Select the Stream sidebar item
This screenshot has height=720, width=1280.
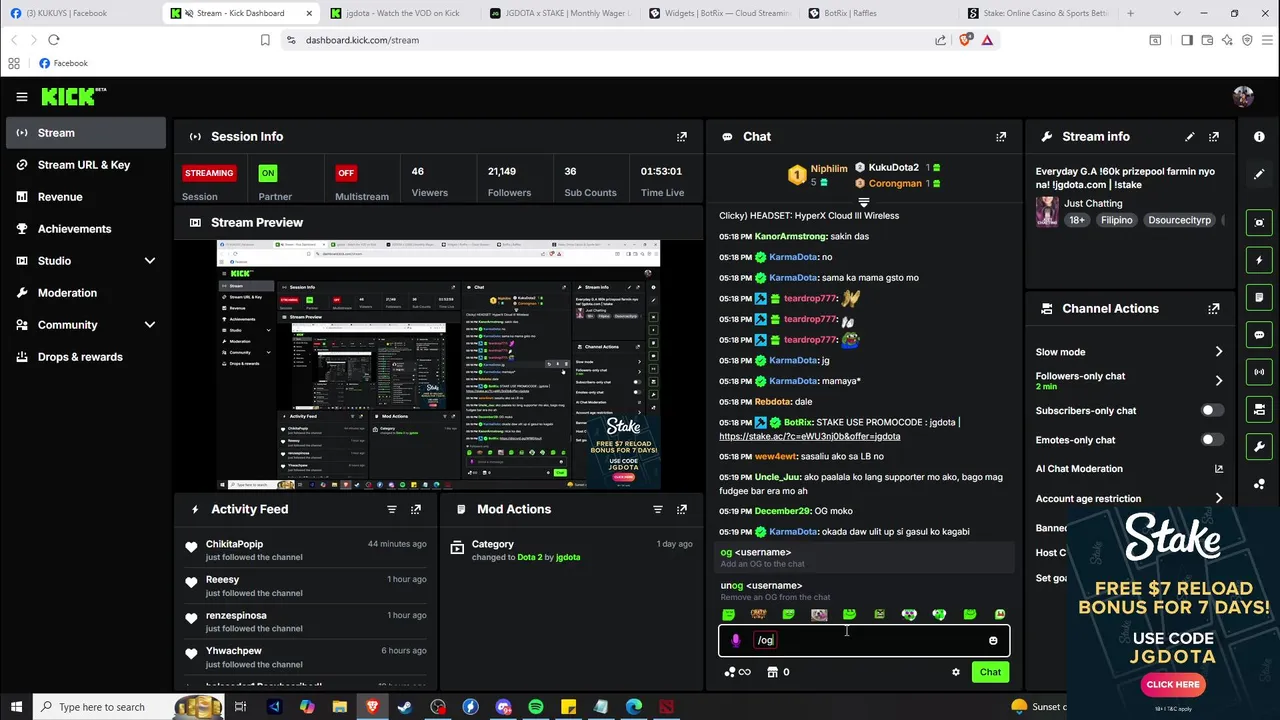pyautogui.click(x=86, y=133)
